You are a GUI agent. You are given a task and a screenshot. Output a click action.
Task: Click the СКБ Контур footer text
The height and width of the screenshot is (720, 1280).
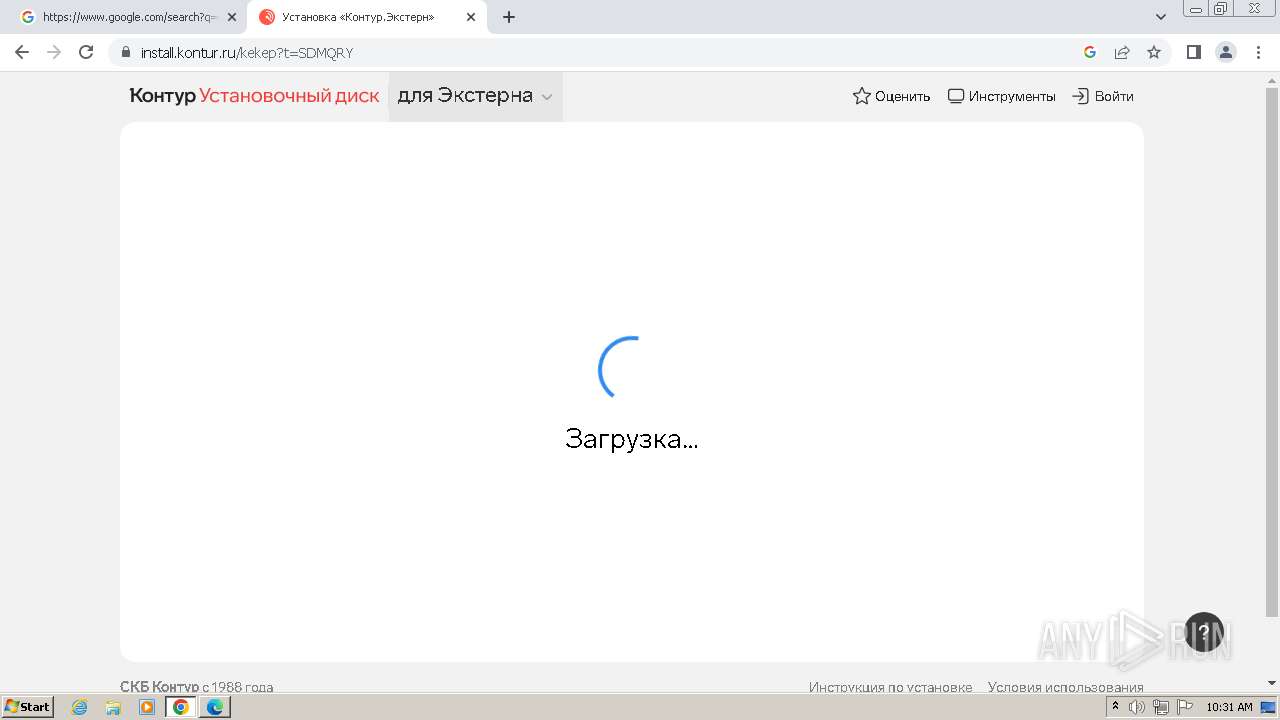(x=159, y=687)
